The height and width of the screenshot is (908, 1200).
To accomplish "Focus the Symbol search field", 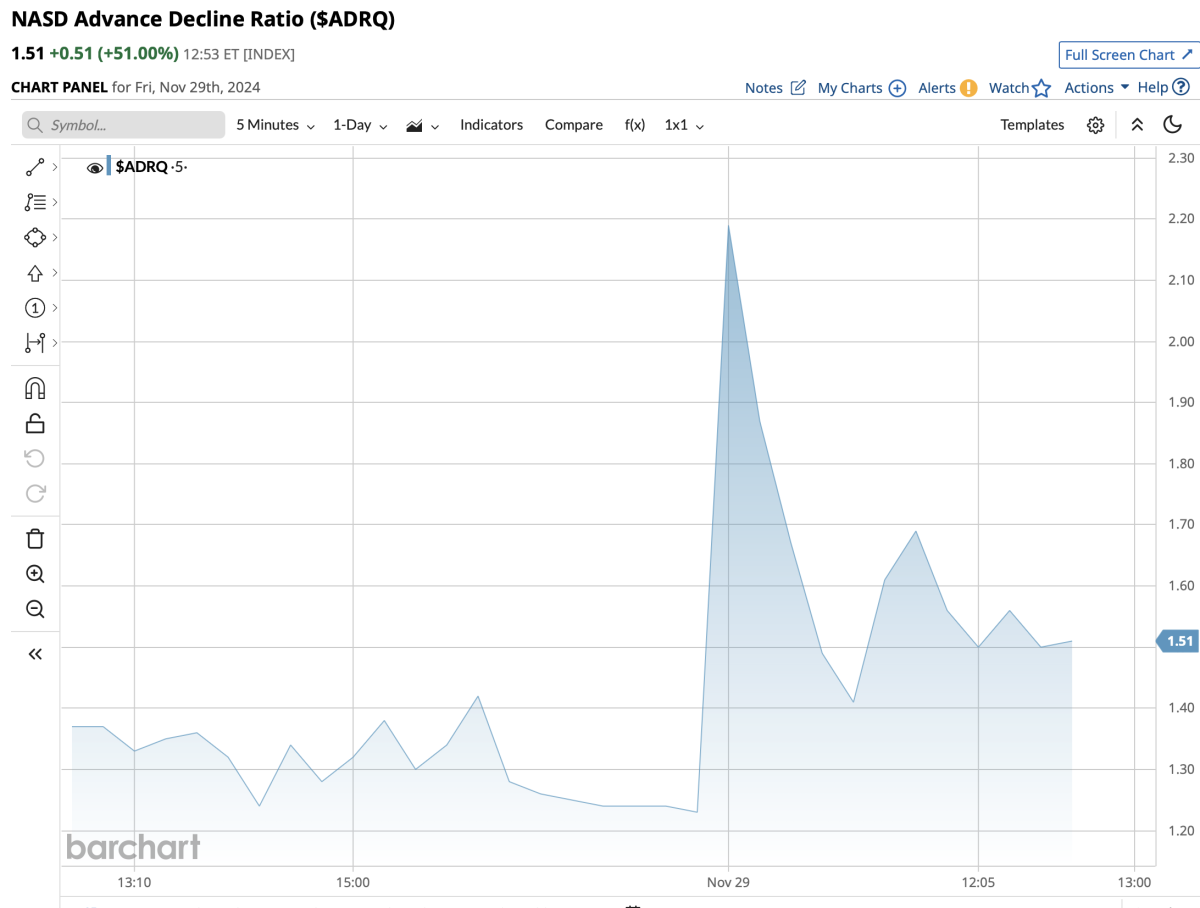I will coord(124,125).
